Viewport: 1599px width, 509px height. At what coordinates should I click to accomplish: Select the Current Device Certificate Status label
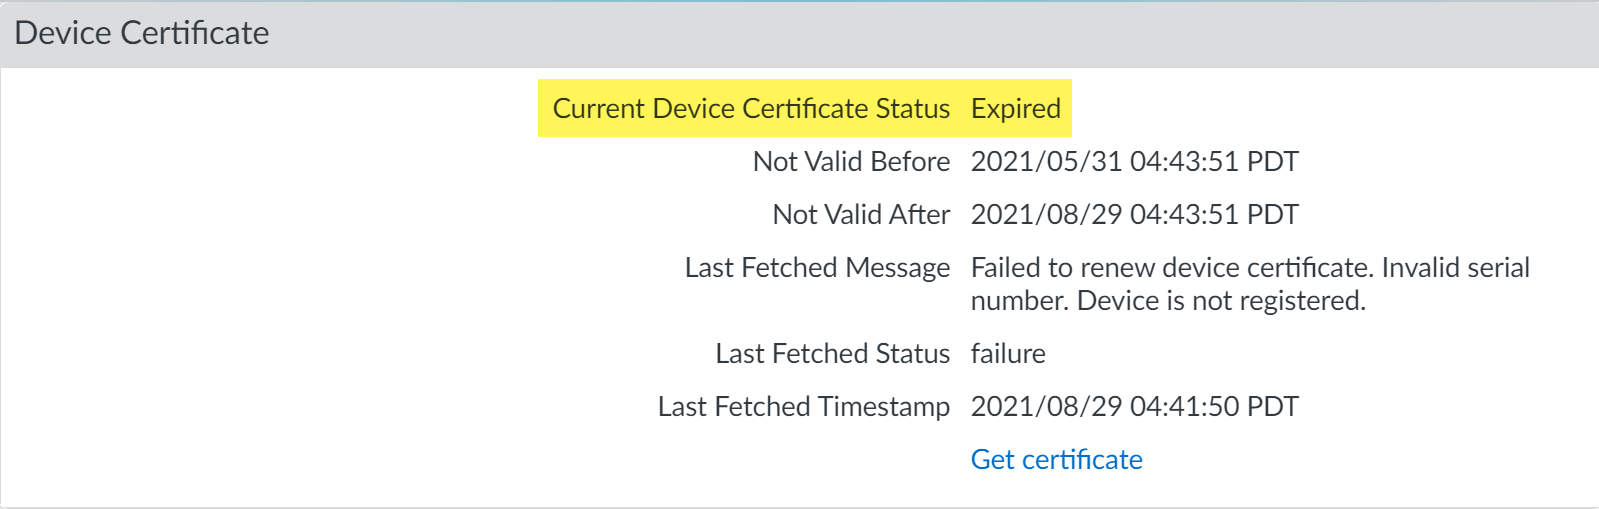tap(751, 108)
